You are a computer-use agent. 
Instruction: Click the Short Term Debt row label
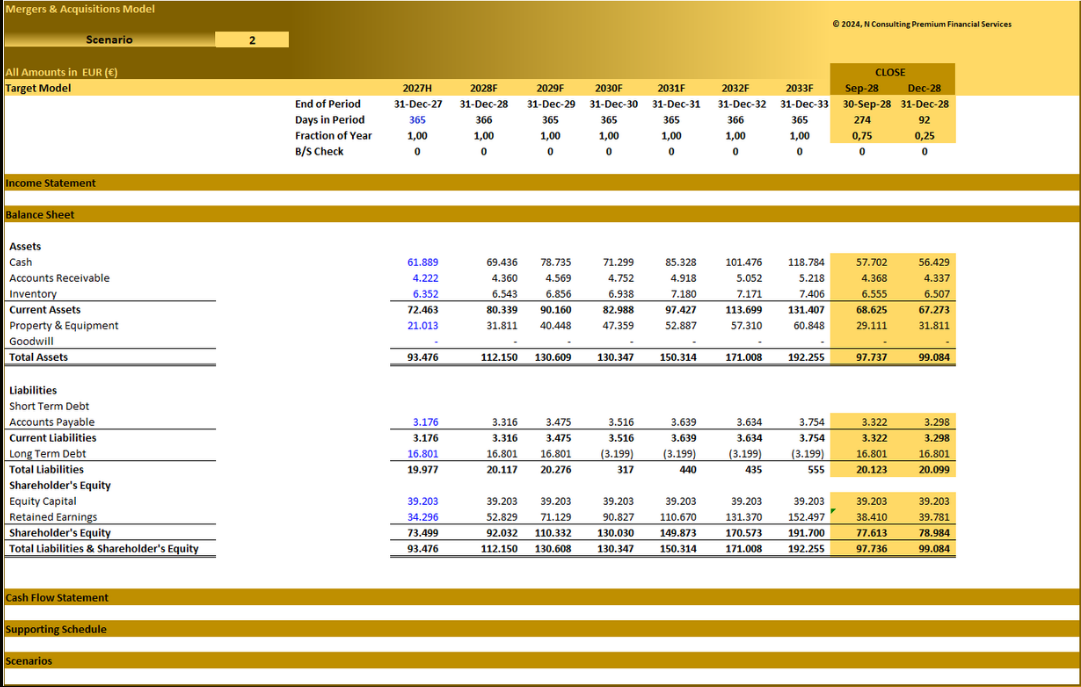pos(49,406)
